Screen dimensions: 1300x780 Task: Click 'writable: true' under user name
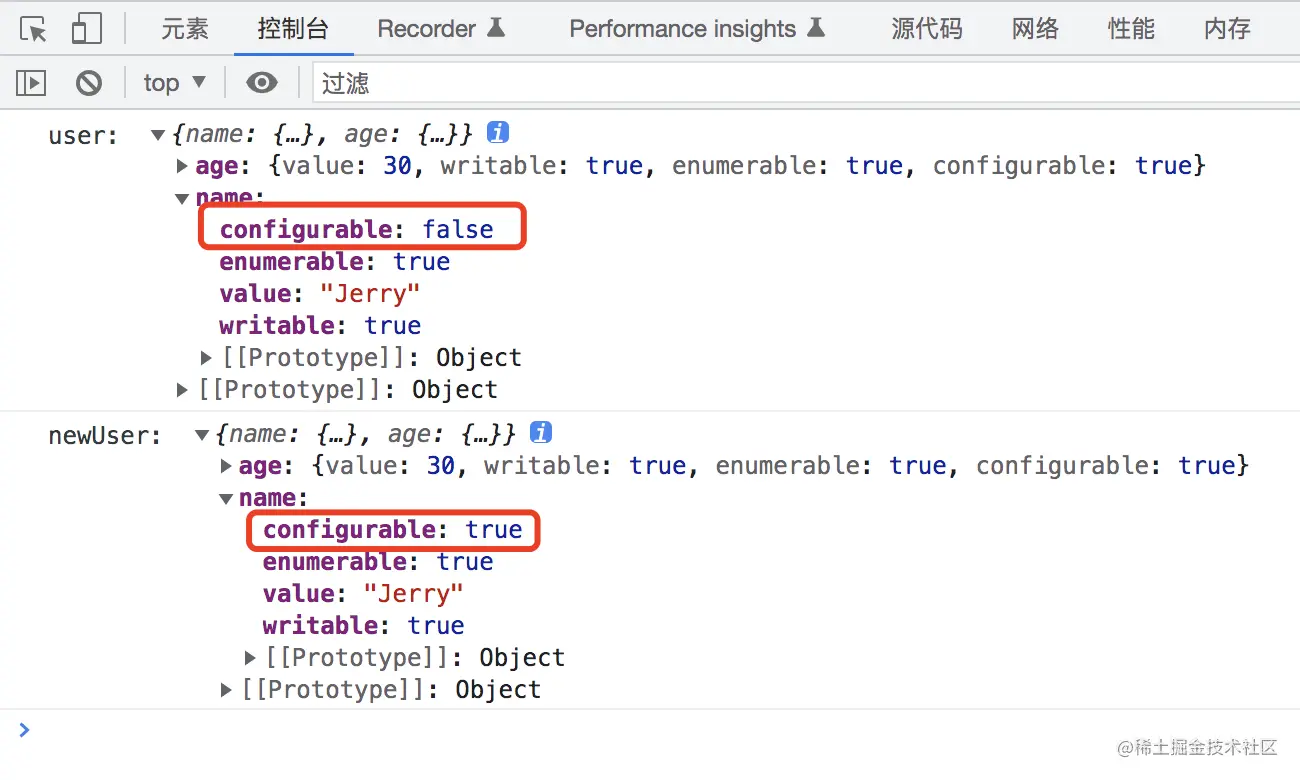coord(320,326)
